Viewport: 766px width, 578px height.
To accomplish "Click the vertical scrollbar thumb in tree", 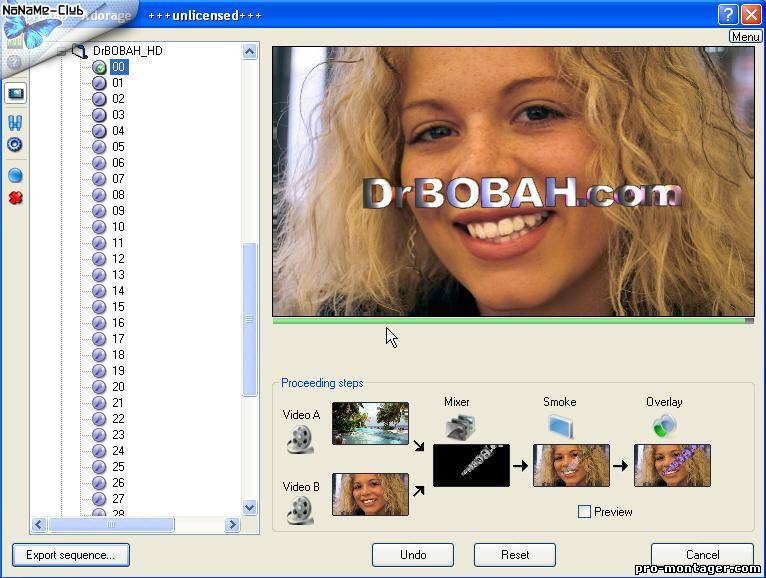I will pos(250,320).
